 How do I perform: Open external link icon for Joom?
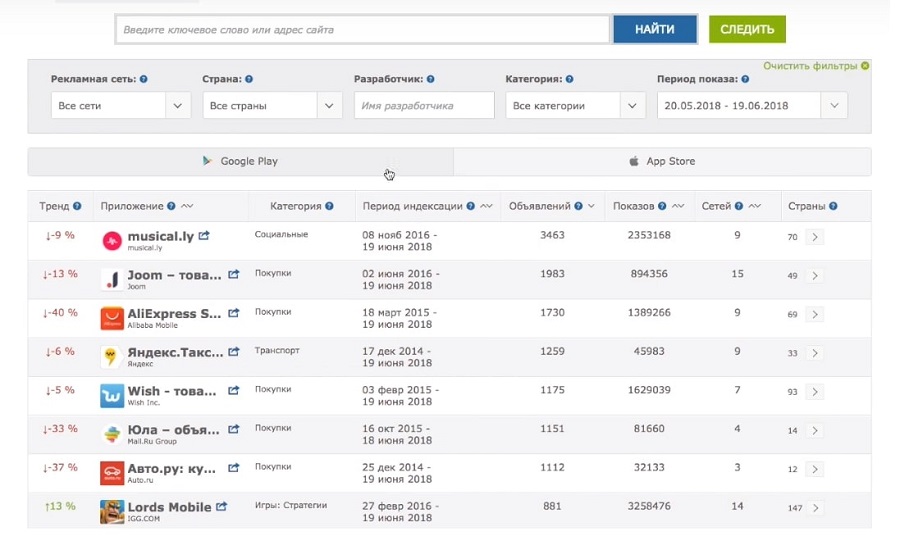coord(234,274)
